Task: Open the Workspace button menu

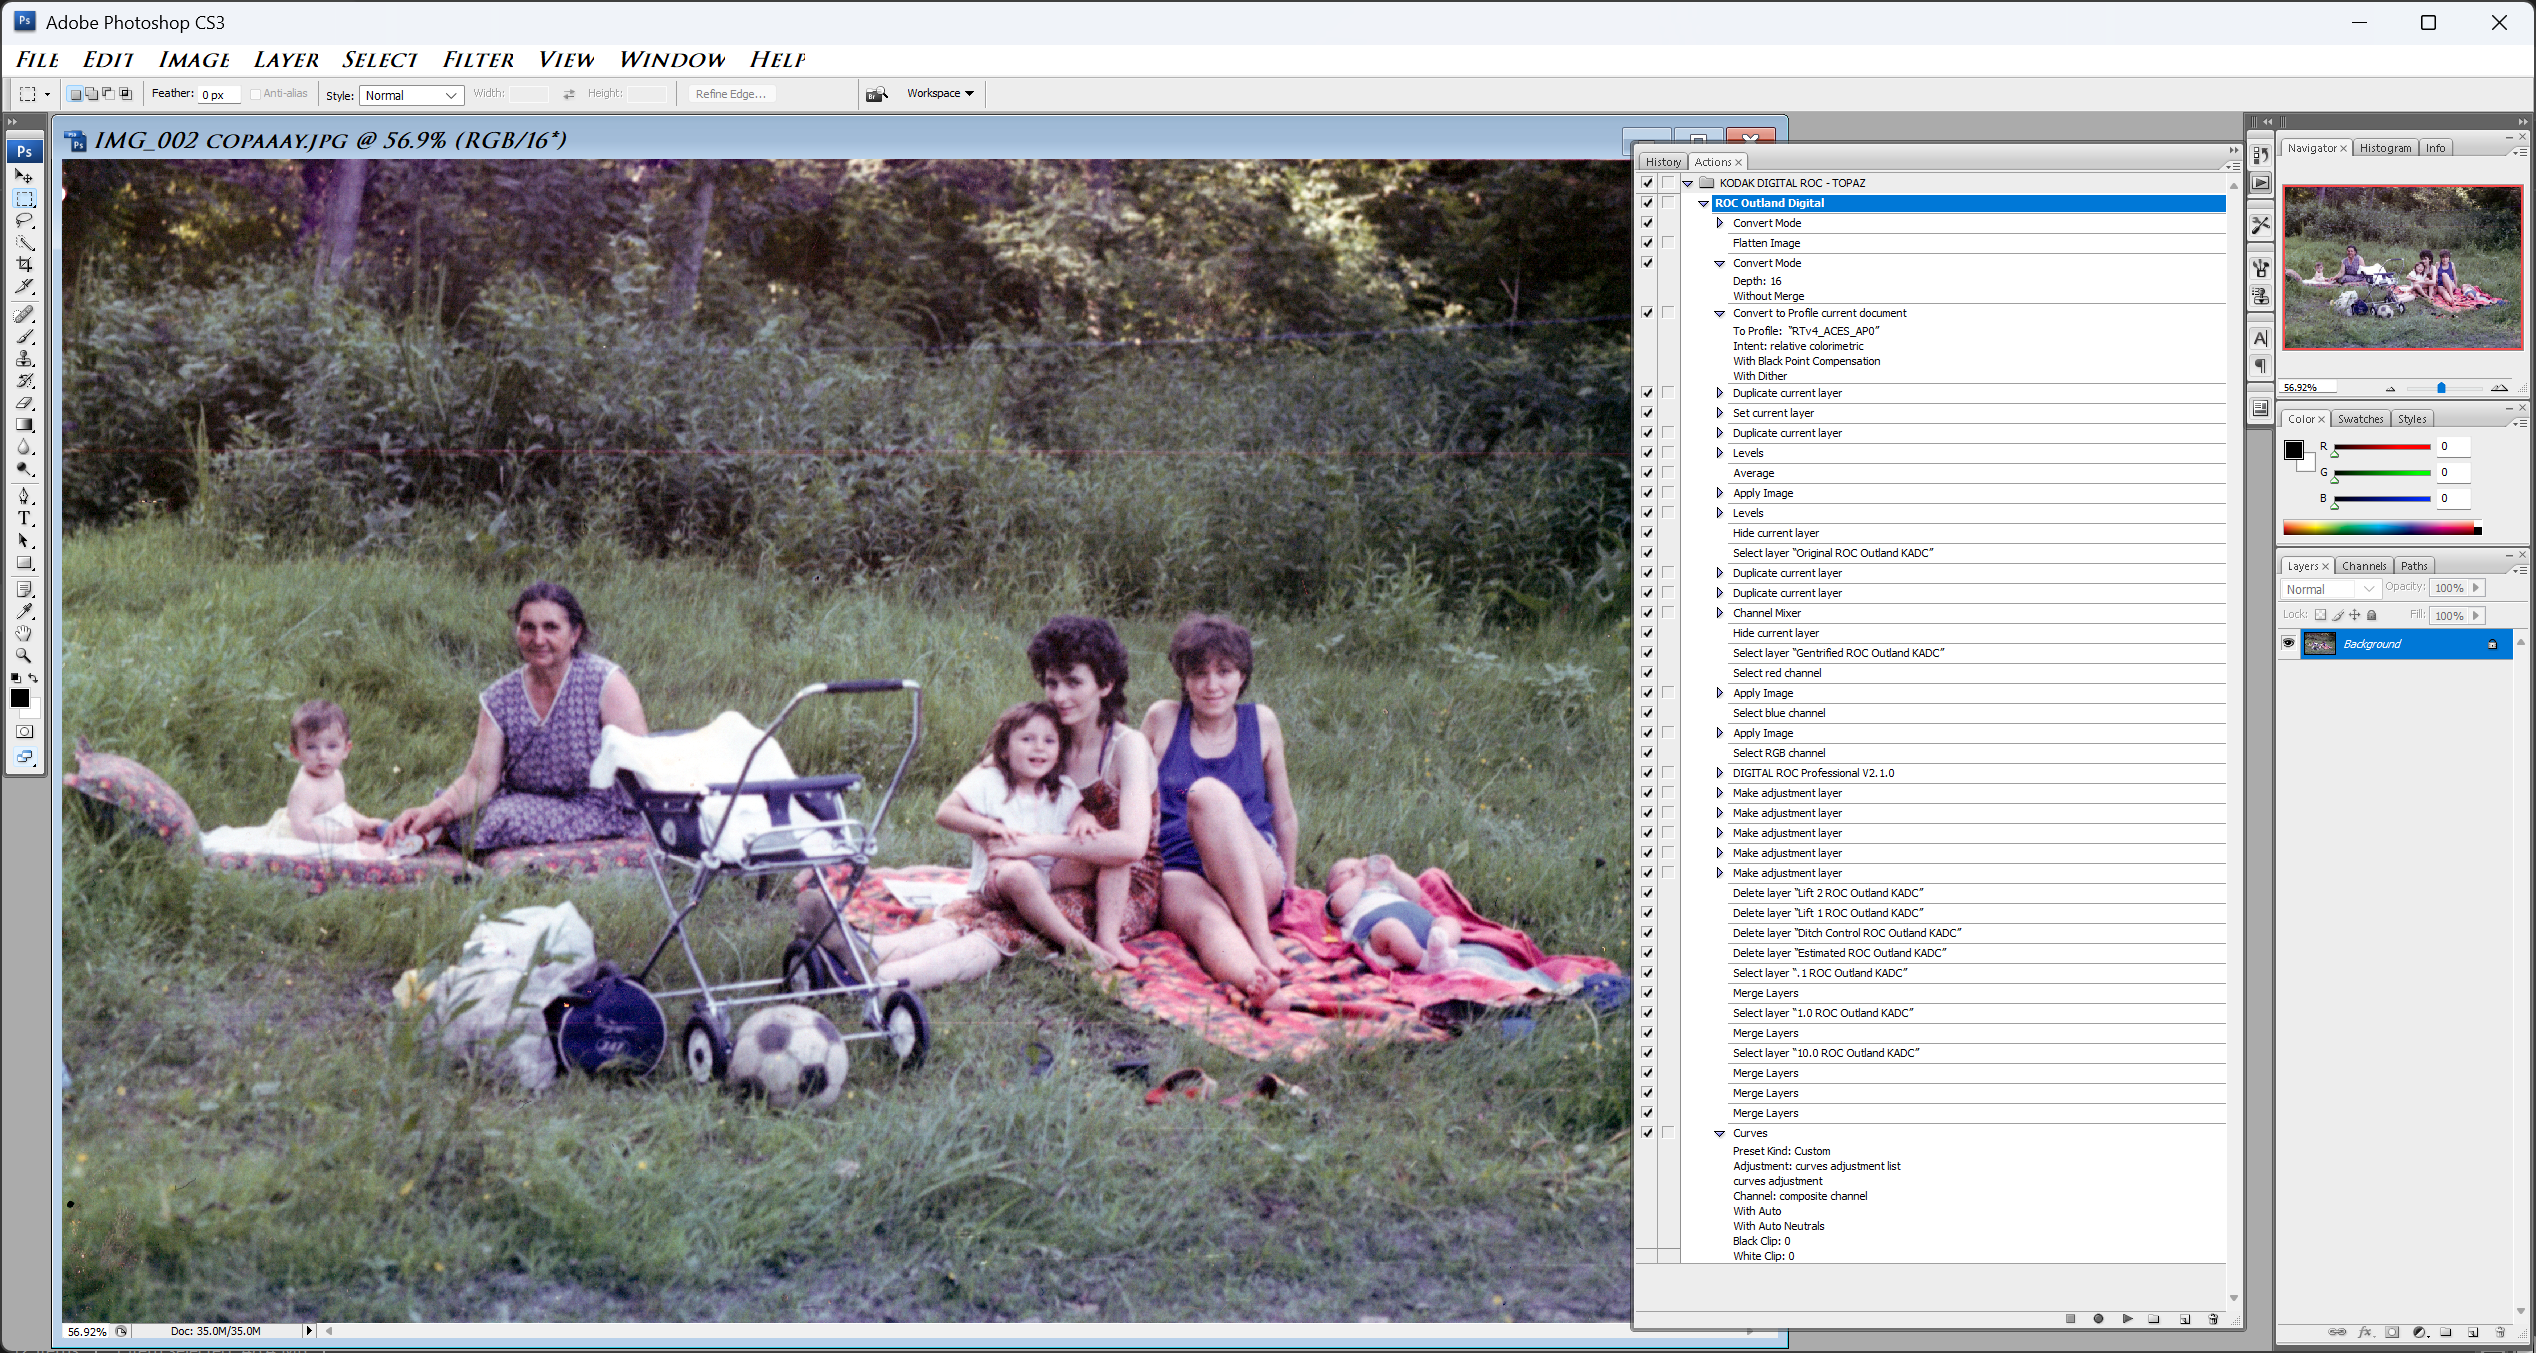Action: [940, 93]
